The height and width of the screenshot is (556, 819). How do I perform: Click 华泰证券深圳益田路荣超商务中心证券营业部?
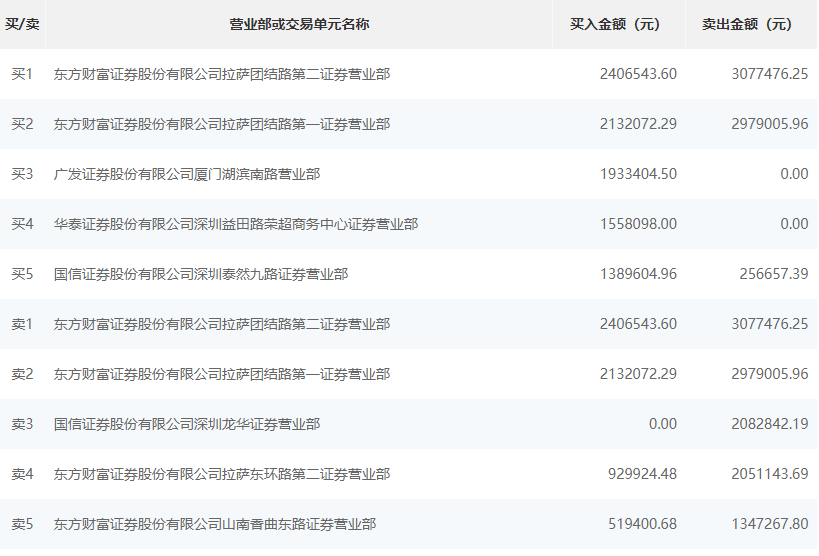click(x=236, y=224)
